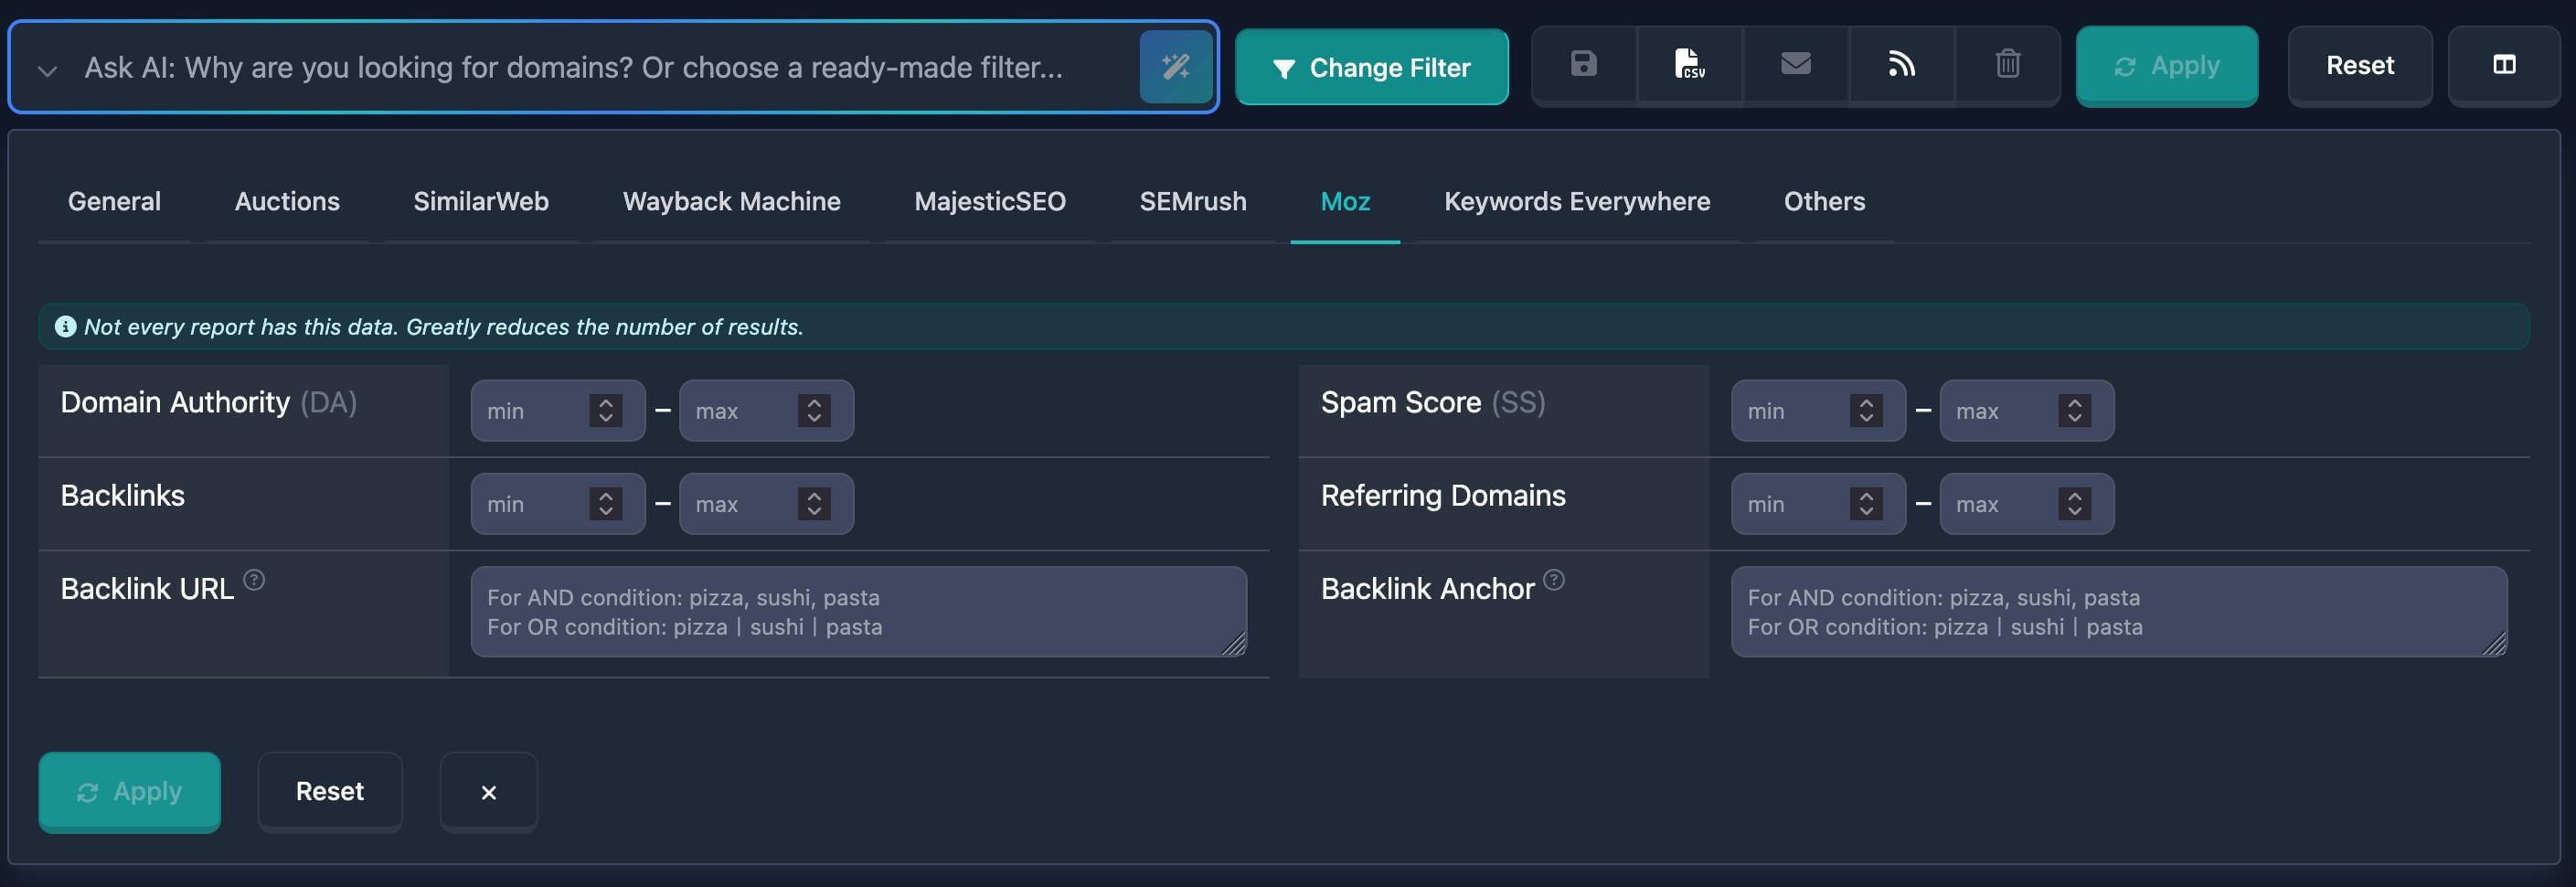Open the email report option
This screenshot has width=2576, height=887.
[1797, 66]
